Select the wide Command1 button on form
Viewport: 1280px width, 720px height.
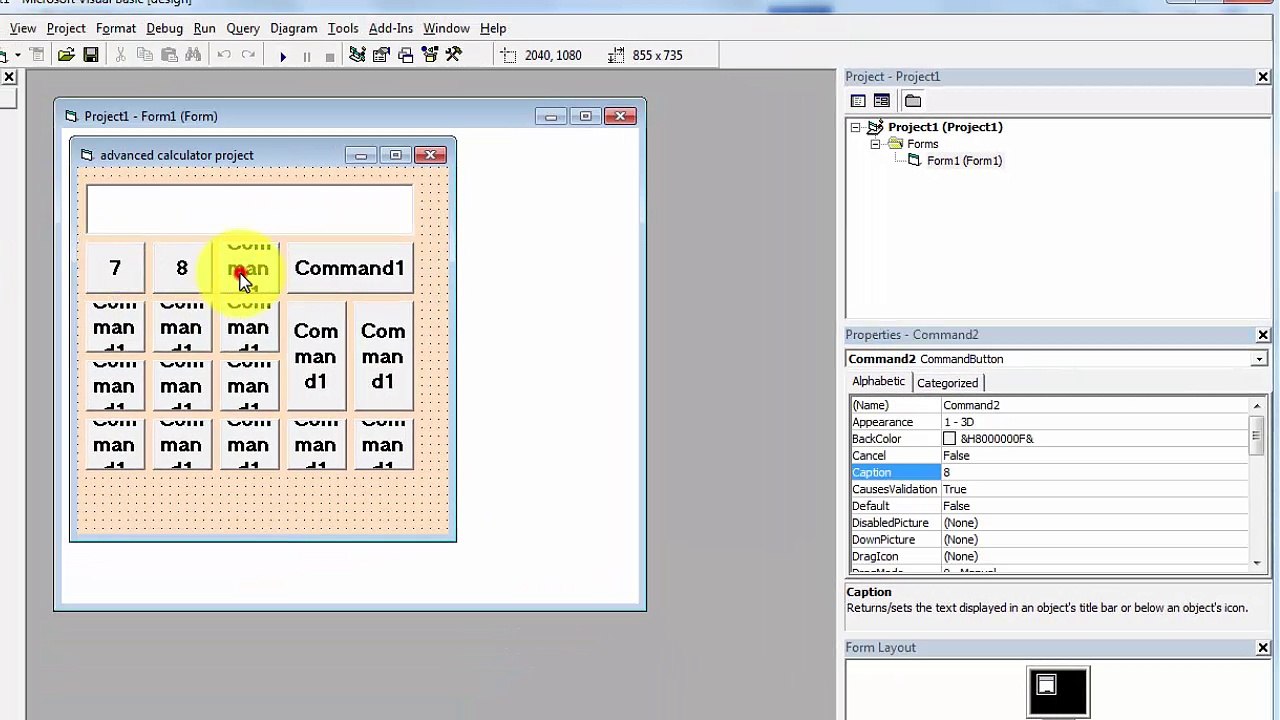click(x=349, y=268)
